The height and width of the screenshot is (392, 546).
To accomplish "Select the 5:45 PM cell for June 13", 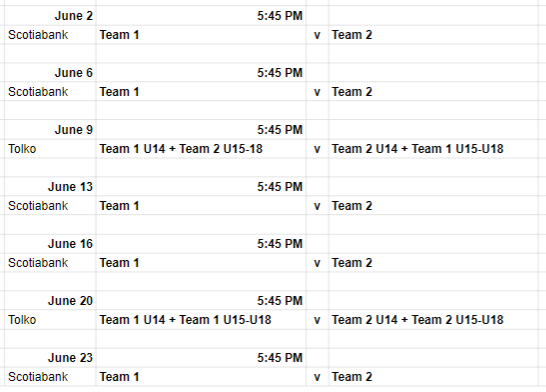I will point(201,187).
